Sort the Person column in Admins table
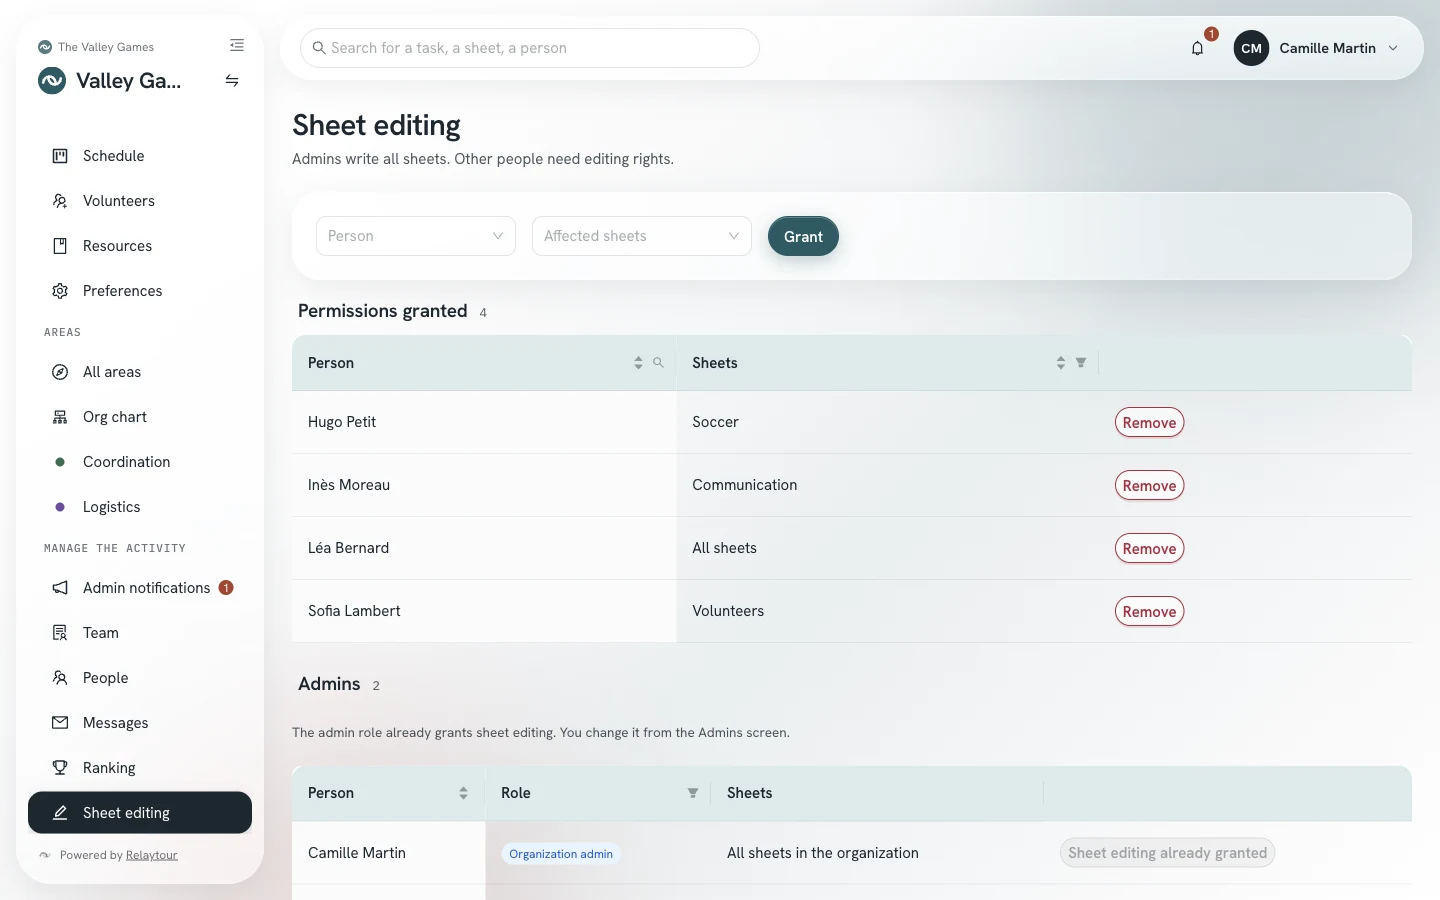1440x900 pixels. (463, 793)
